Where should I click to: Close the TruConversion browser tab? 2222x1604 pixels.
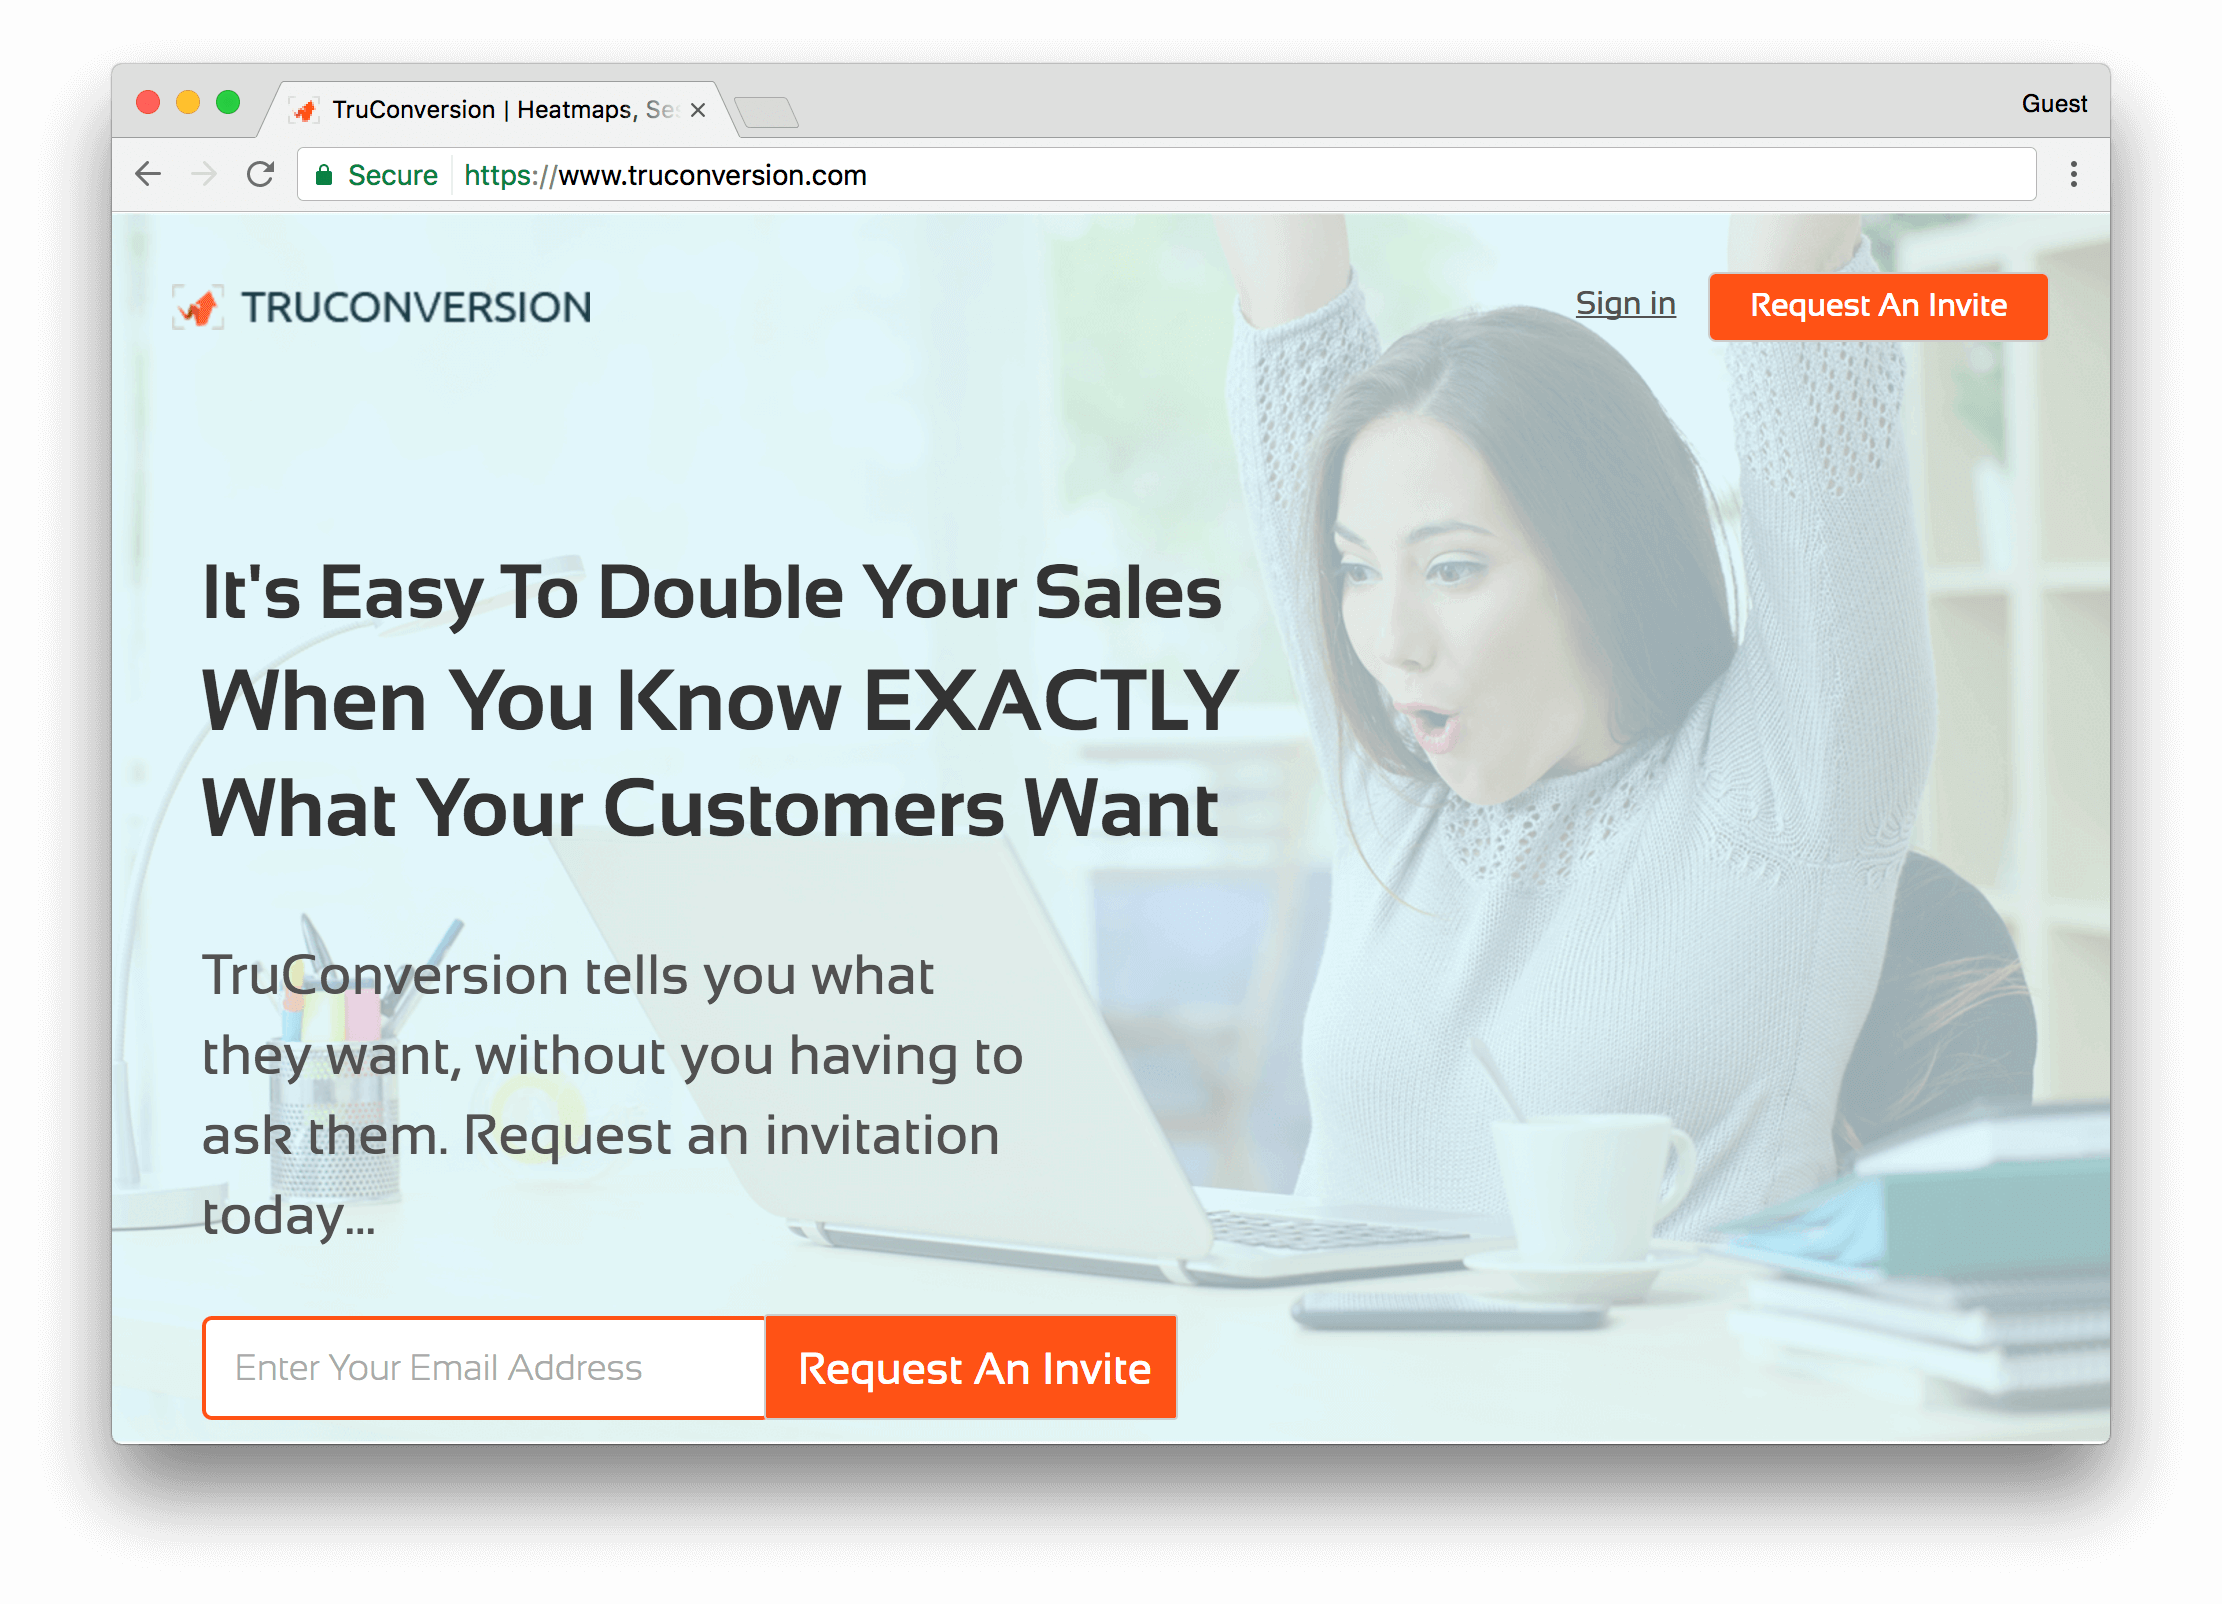698,110
